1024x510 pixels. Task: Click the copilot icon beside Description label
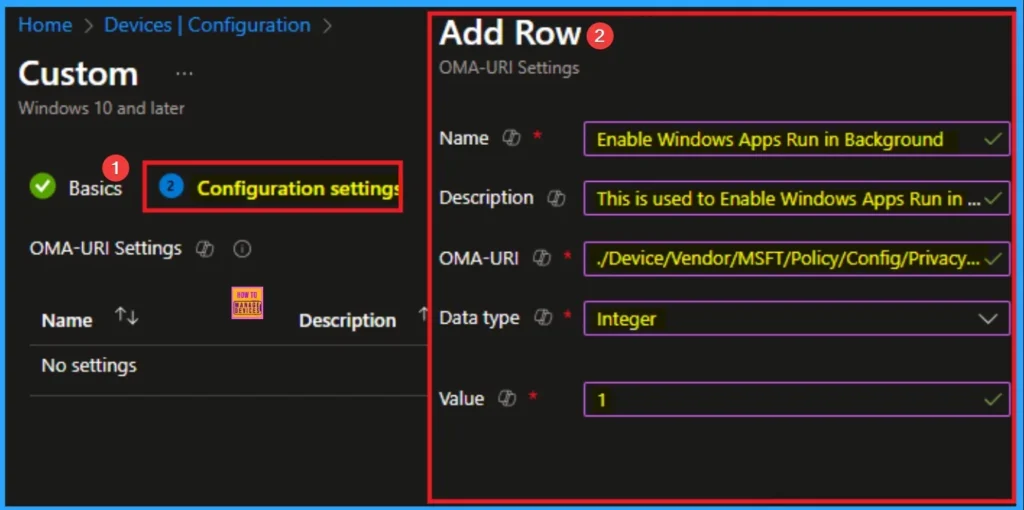(x=556, y=198)
